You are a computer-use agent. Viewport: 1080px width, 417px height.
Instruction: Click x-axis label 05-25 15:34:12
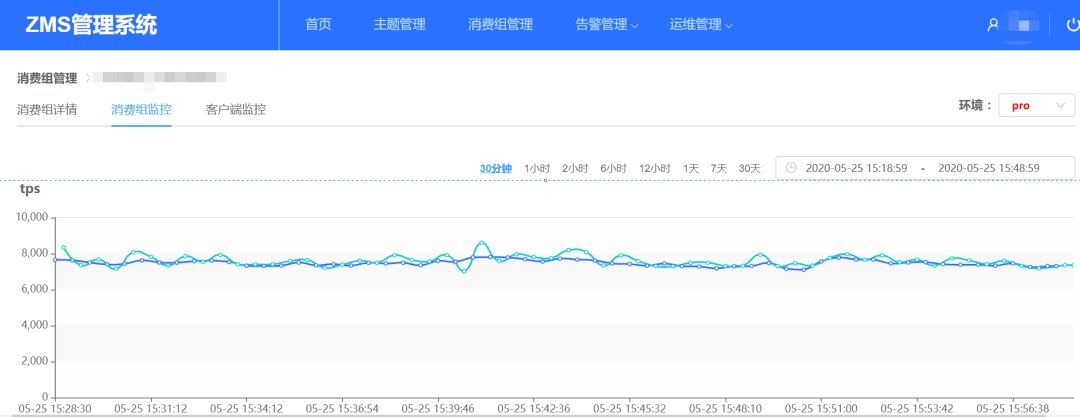(x=246, y=408)
